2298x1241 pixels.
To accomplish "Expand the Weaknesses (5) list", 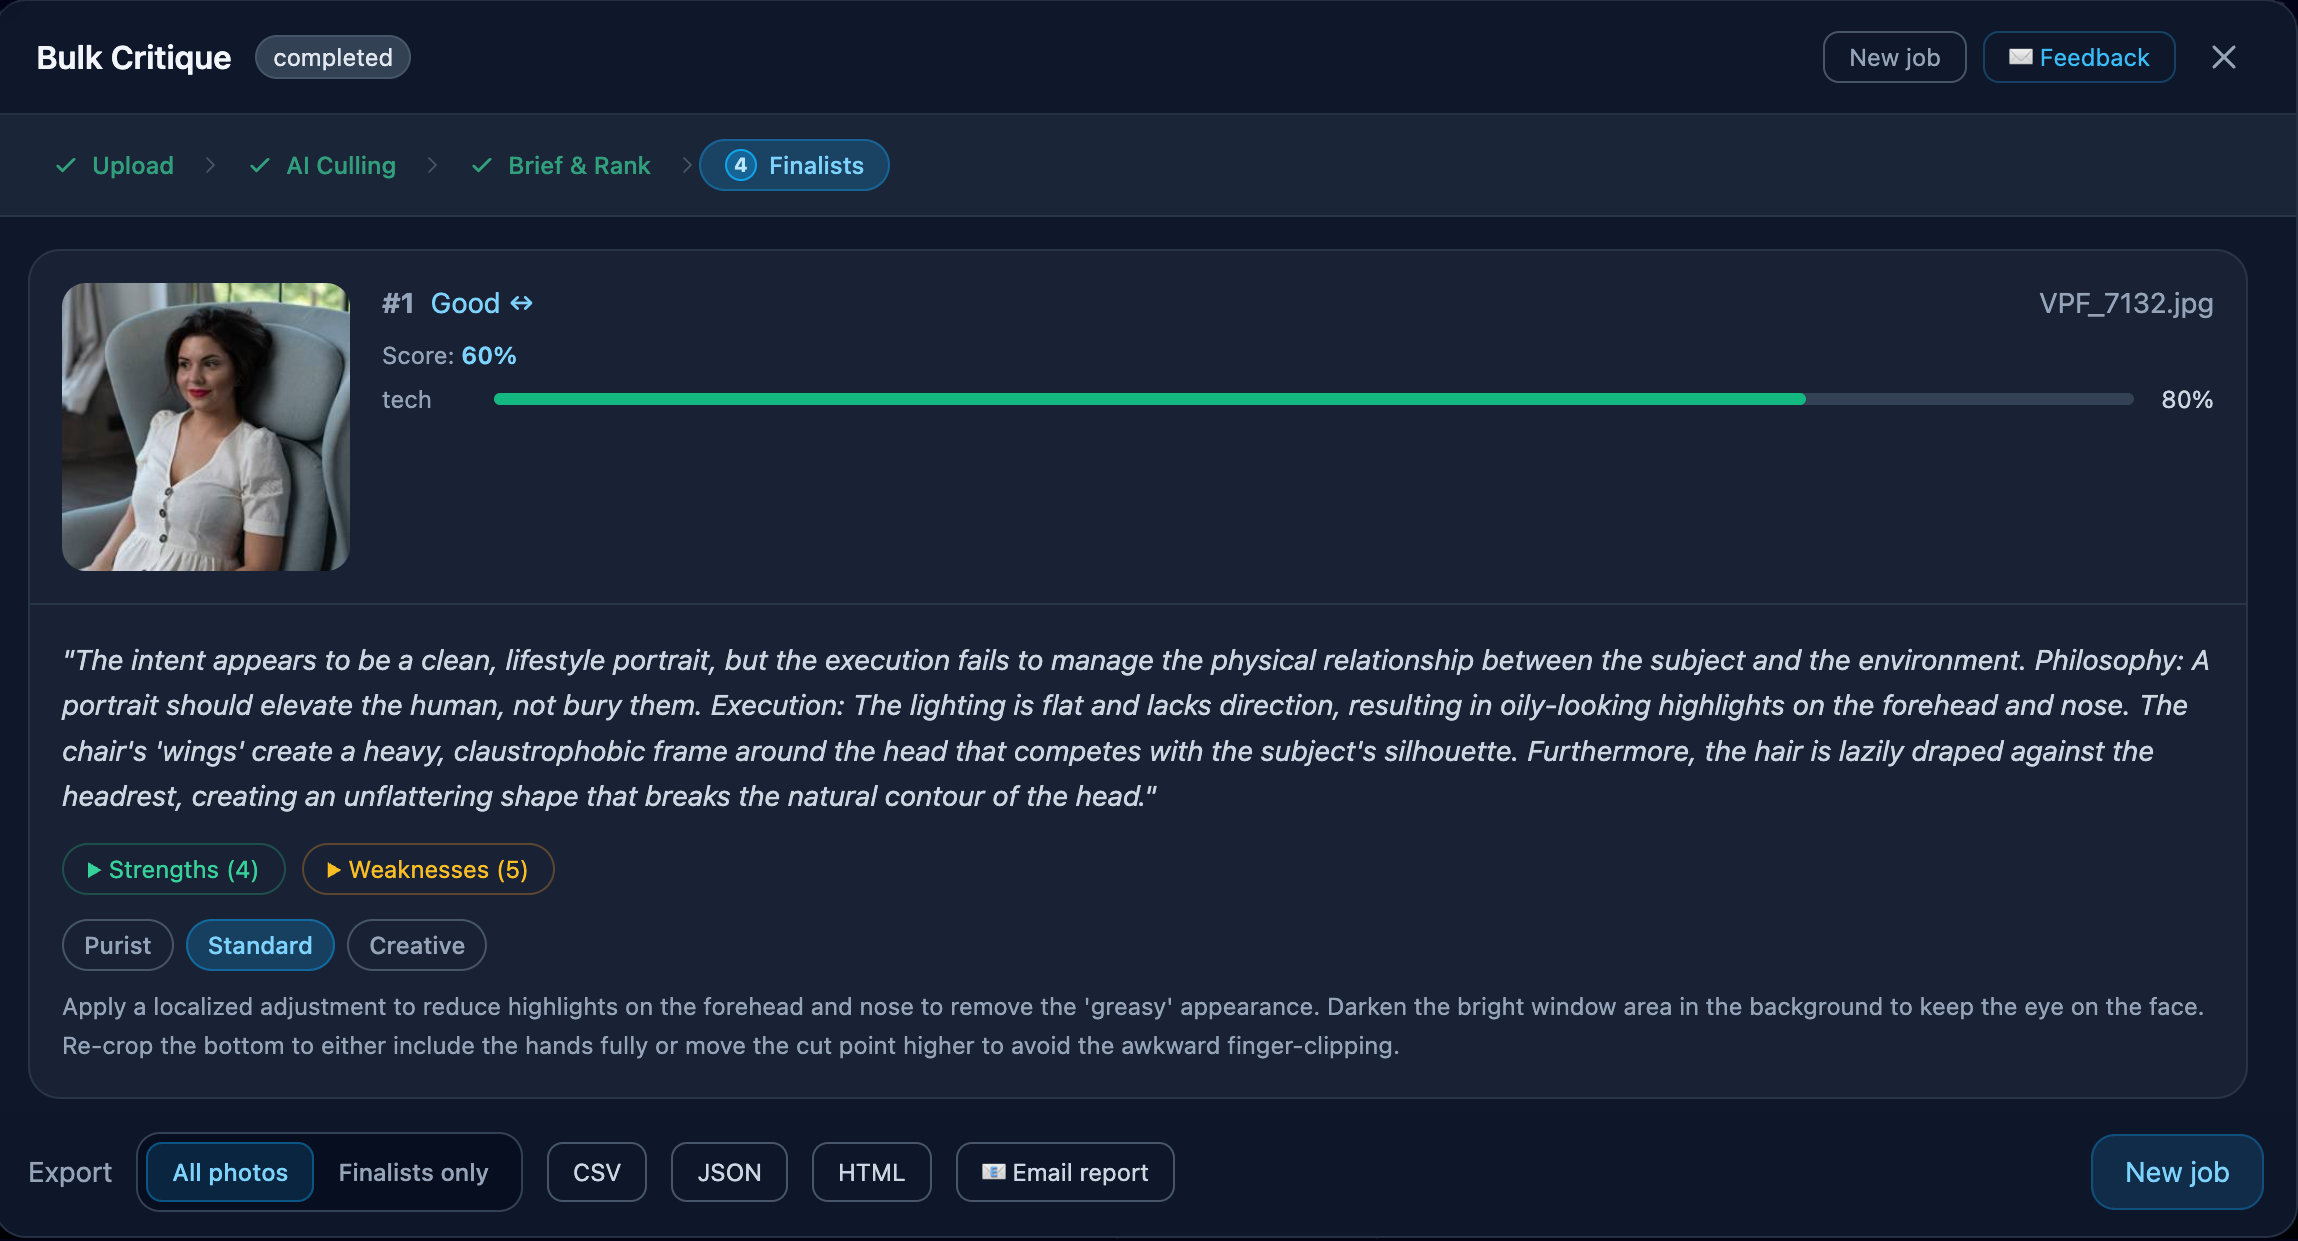I will pos(427,869).
